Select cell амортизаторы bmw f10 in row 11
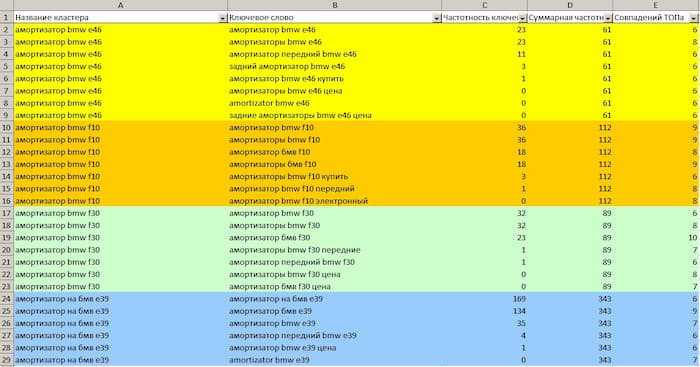This screenshot has height=367, width=700. tap(334, 140)
